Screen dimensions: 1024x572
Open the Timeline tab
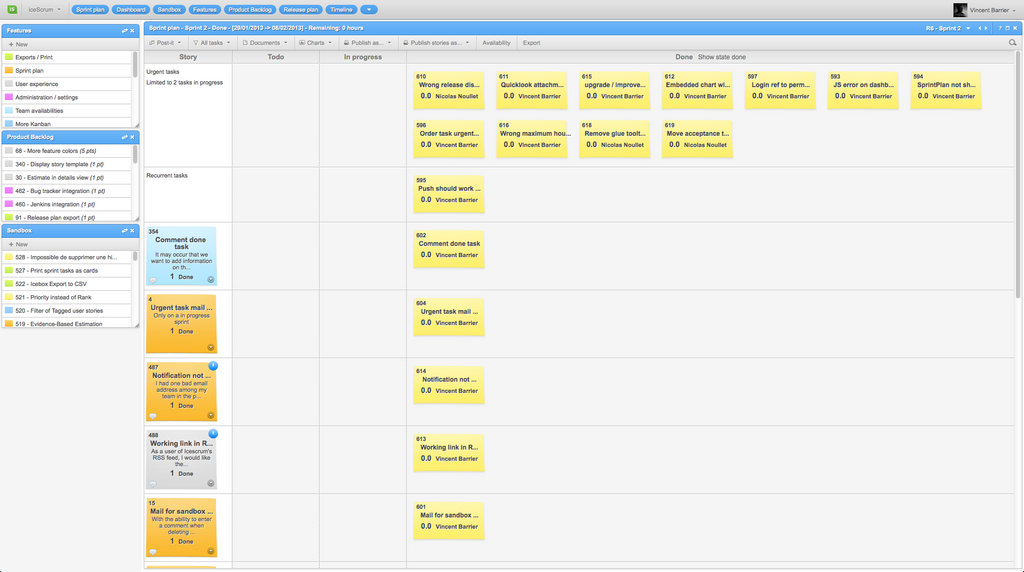341,10
